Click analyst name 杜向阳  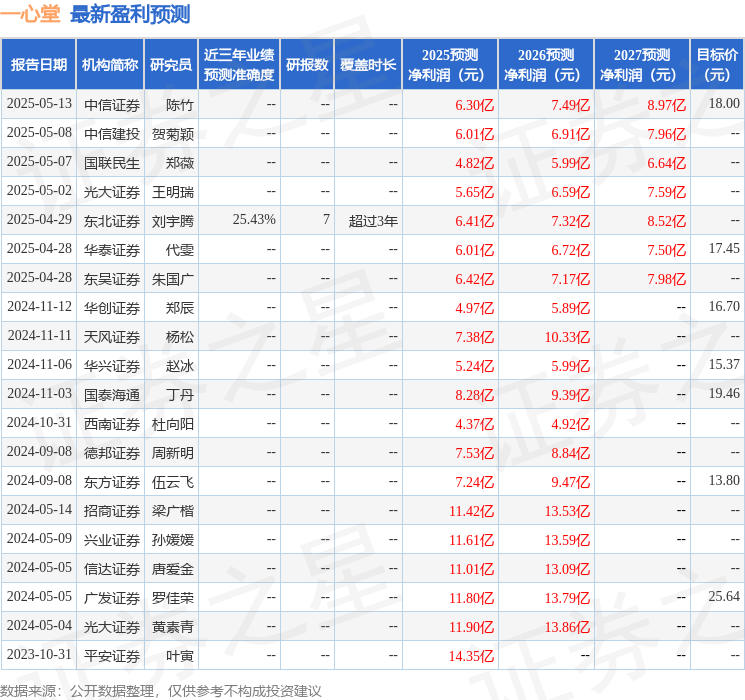click(173, 423)
